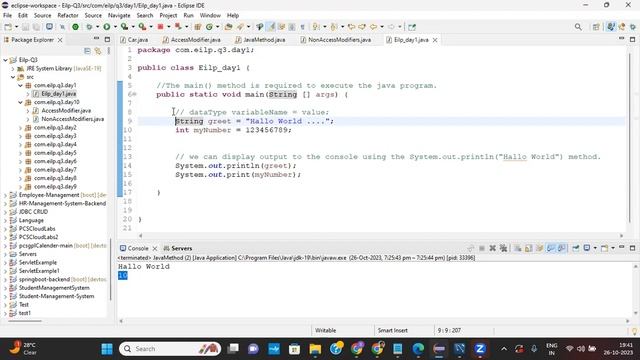Close the Eilp_day1.java tab
The height and width of the screenshot is (360, 640).
435,40
